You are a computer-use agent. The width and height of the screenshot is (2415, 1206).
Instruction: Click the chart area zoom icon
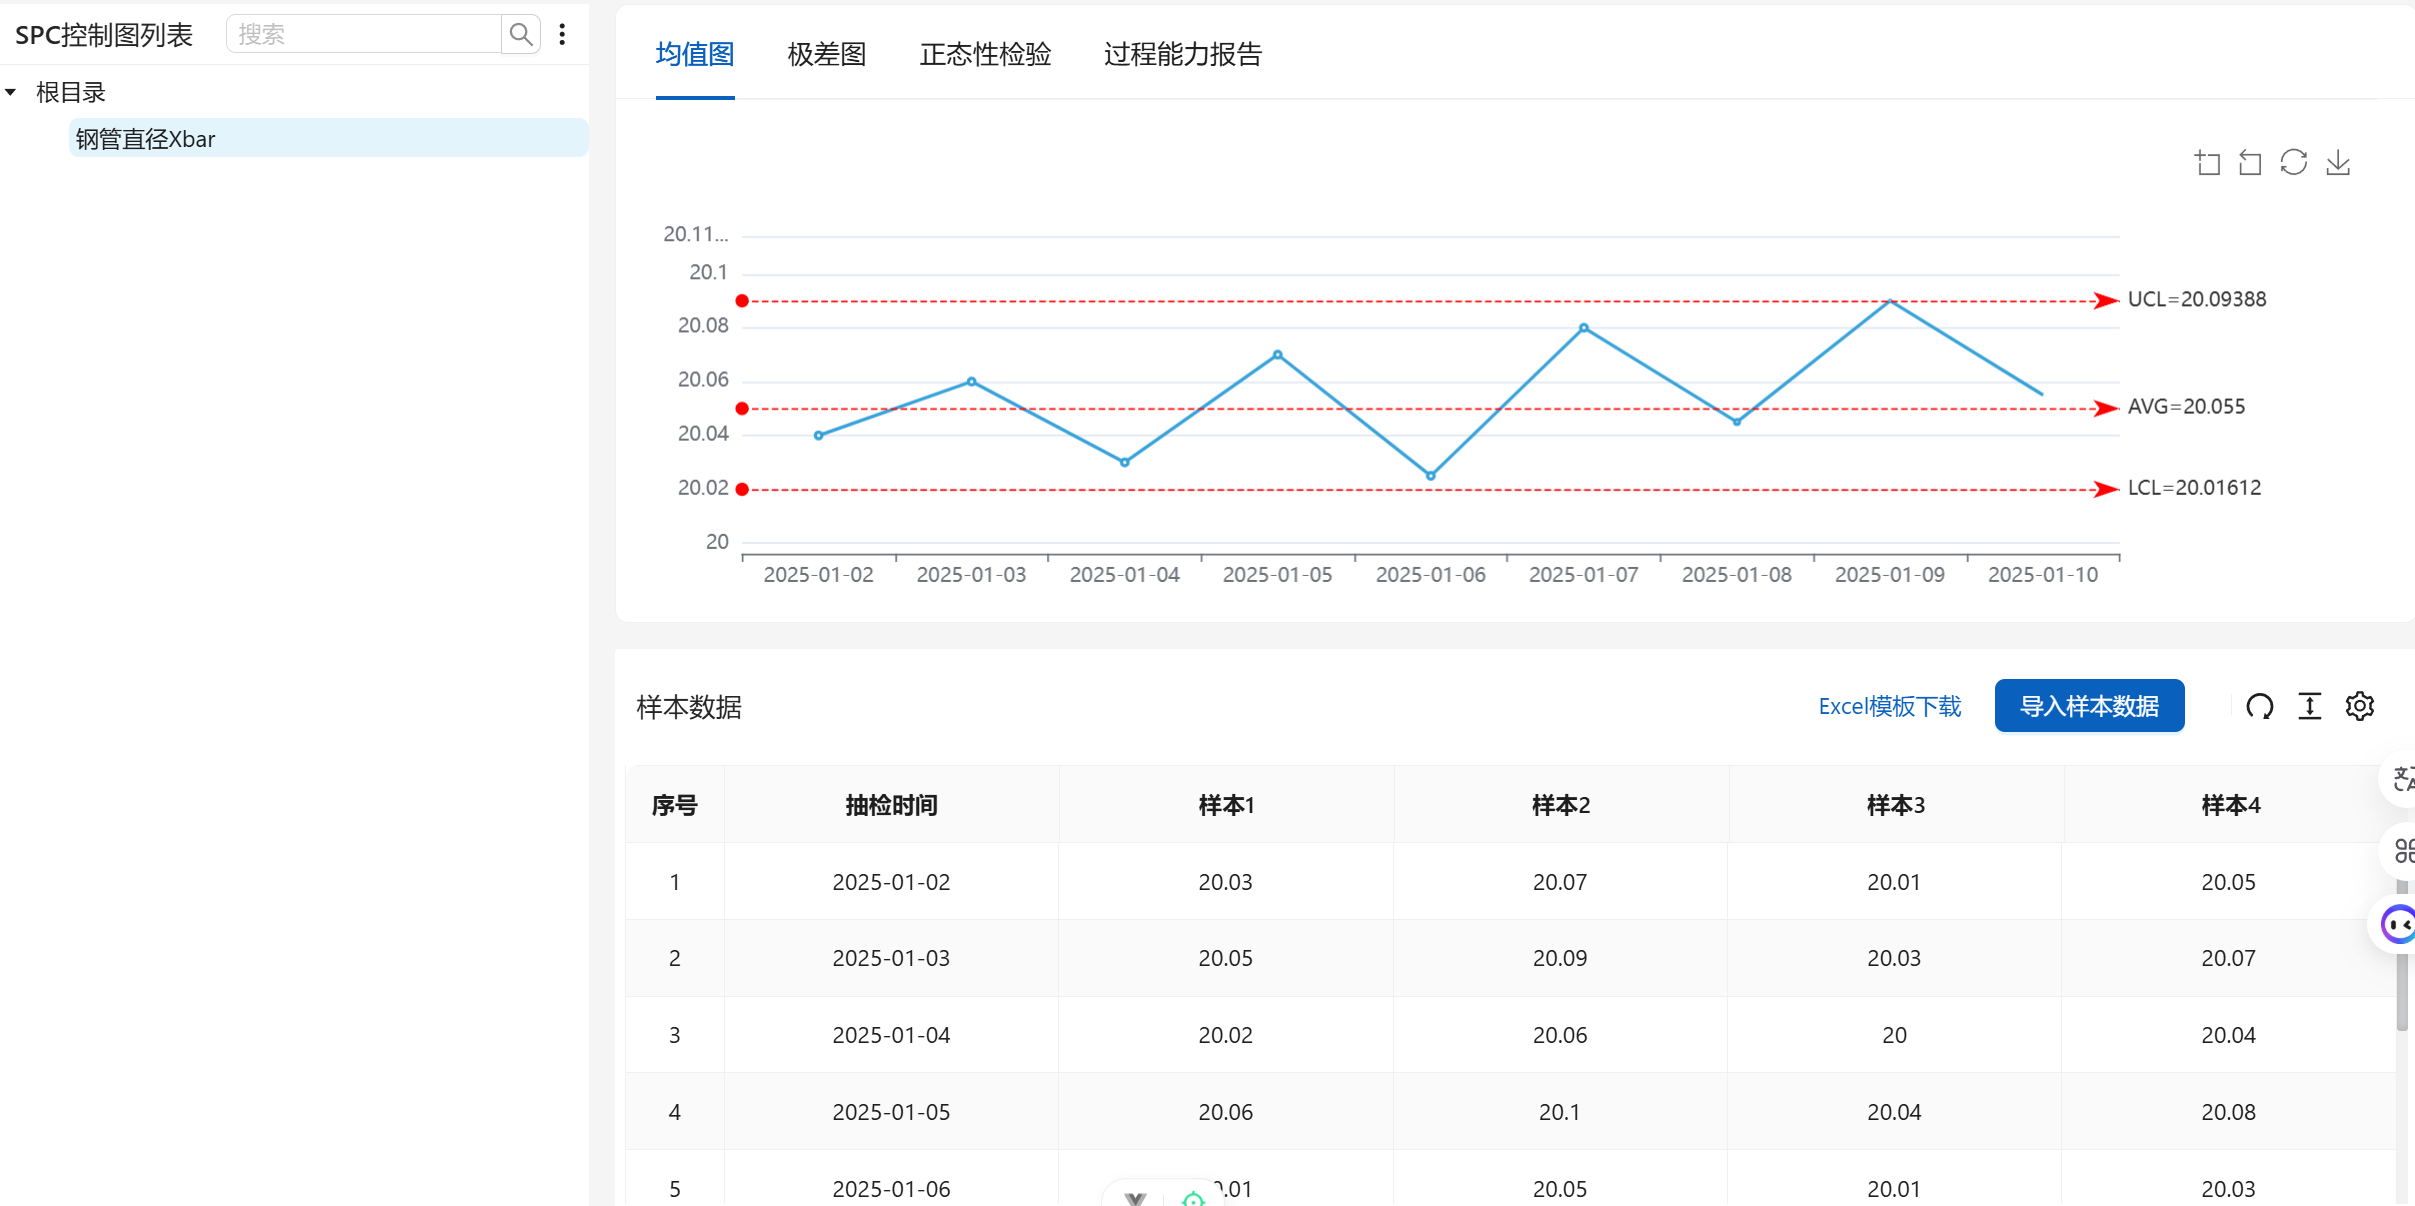pos(2207,163)
